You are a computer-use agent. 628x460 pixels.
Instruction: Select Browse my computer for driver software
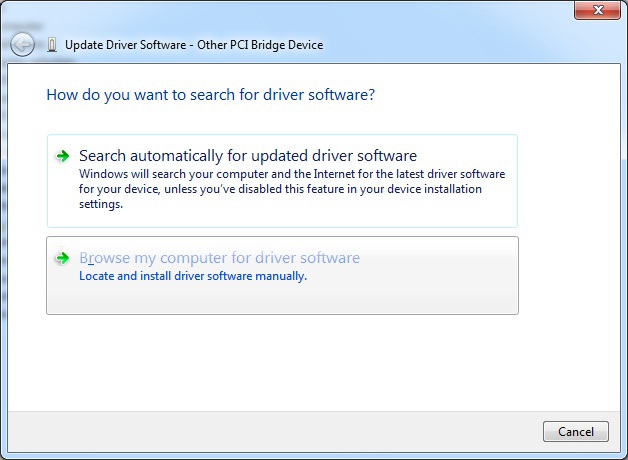[x=219, y=258]
